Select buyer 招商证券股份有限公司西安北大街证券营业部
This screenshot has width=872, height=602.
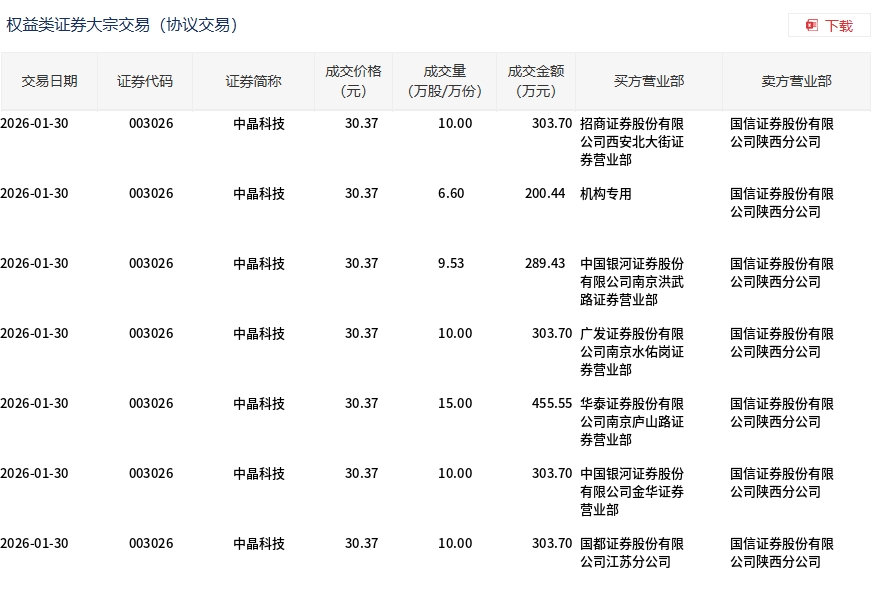click(x=632, y=142)
